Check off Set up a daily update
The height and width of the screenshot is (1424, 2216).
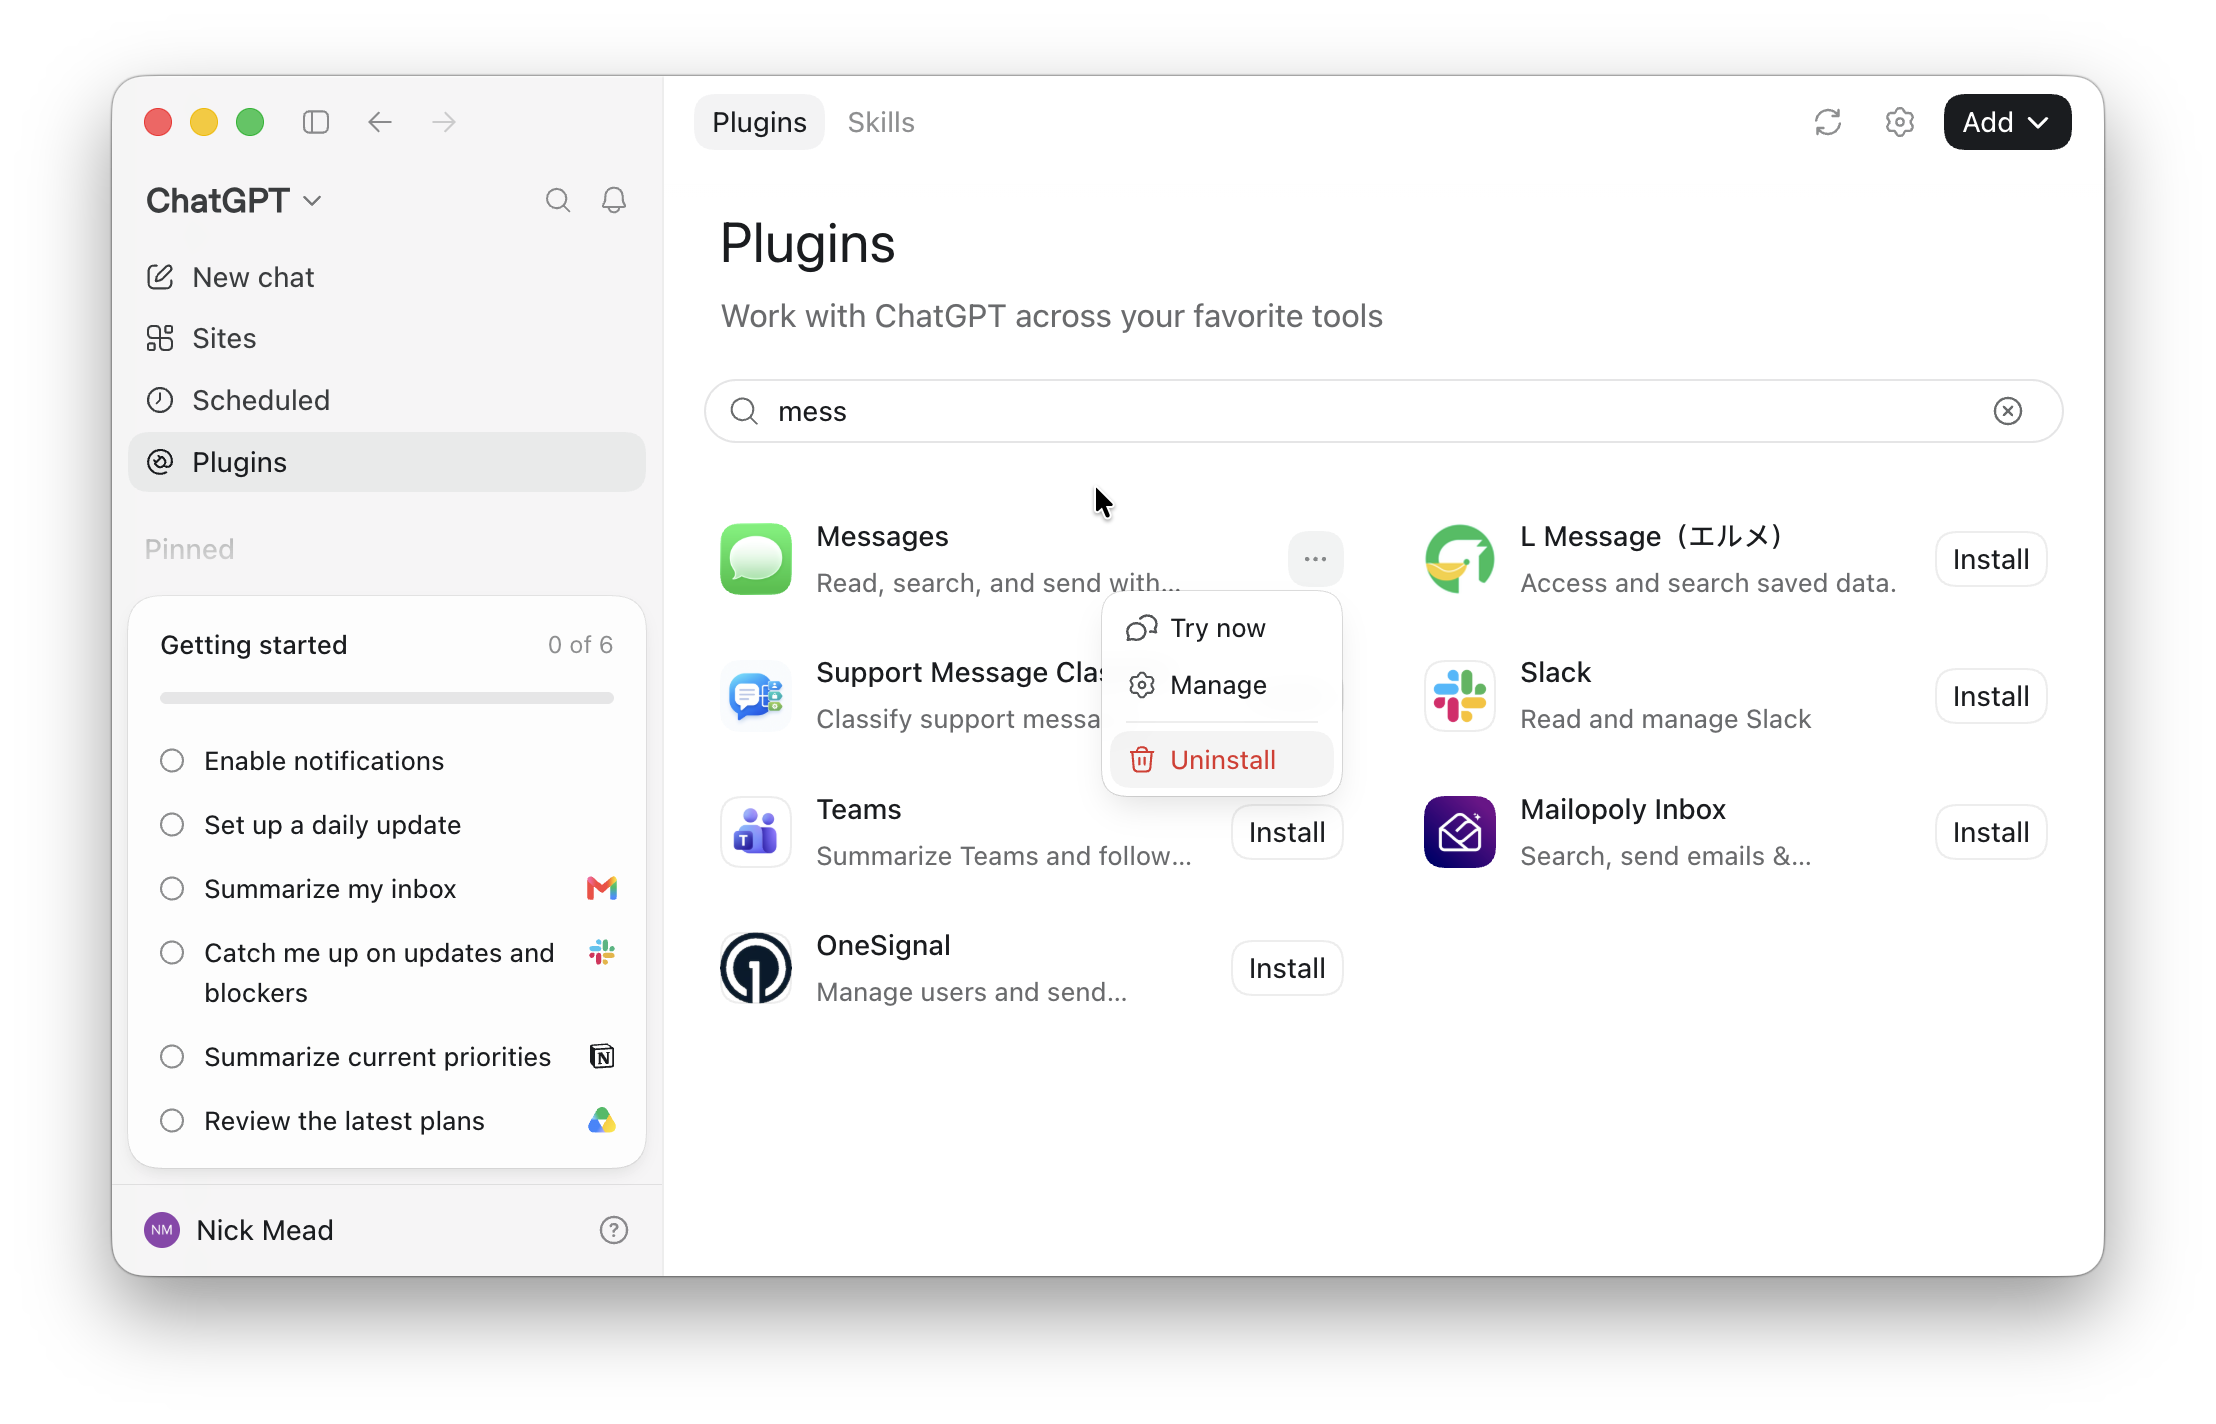pyautogui.click(x=172, y=825)
